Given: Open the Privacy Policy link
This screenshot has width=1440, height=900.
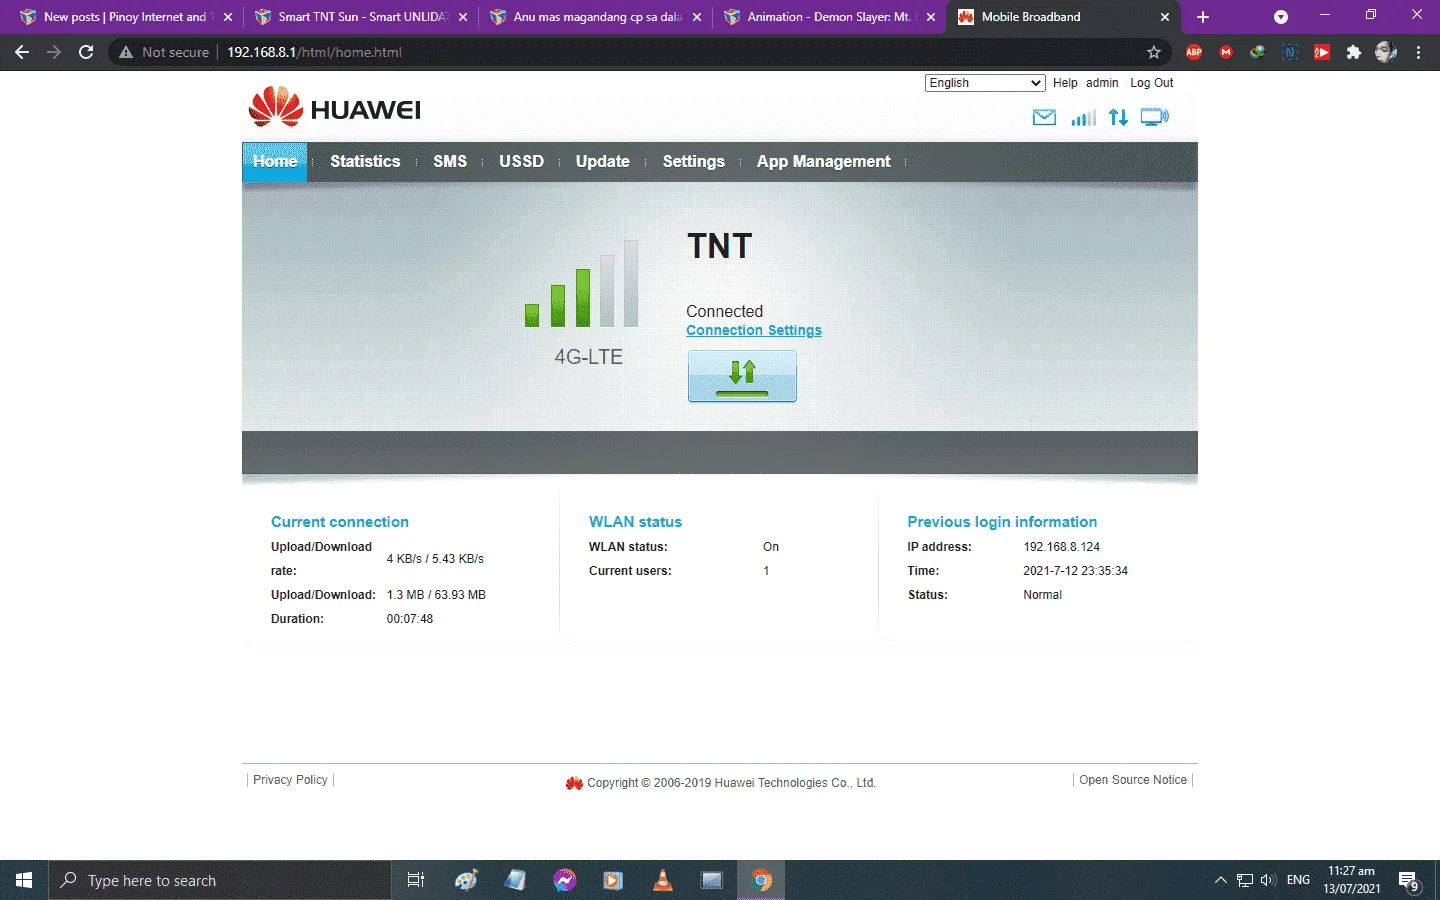Looking at the screenshot, I should pyautogui.click(x=290, y=780).
